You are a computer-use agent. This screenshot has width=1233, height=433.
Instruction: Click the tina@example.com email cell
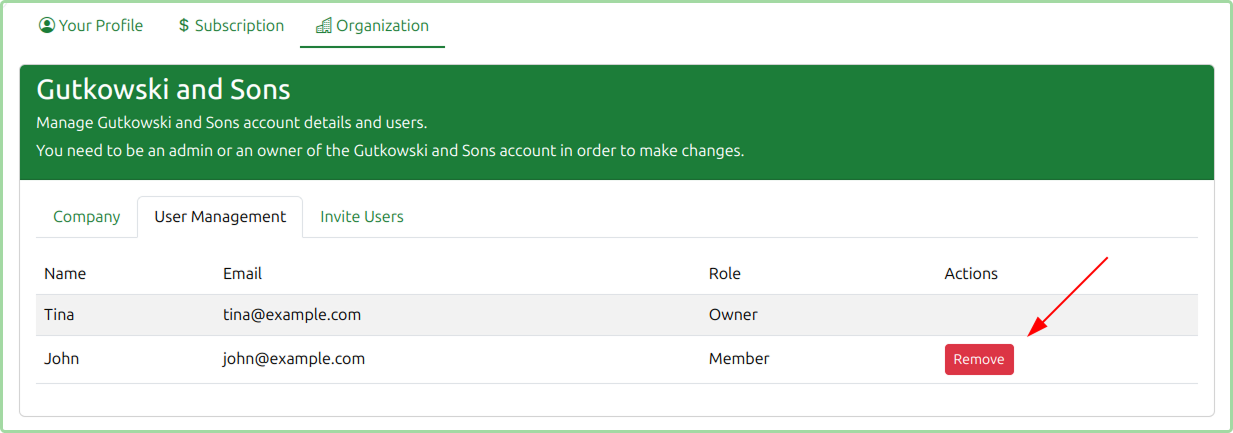pos(292,315)
